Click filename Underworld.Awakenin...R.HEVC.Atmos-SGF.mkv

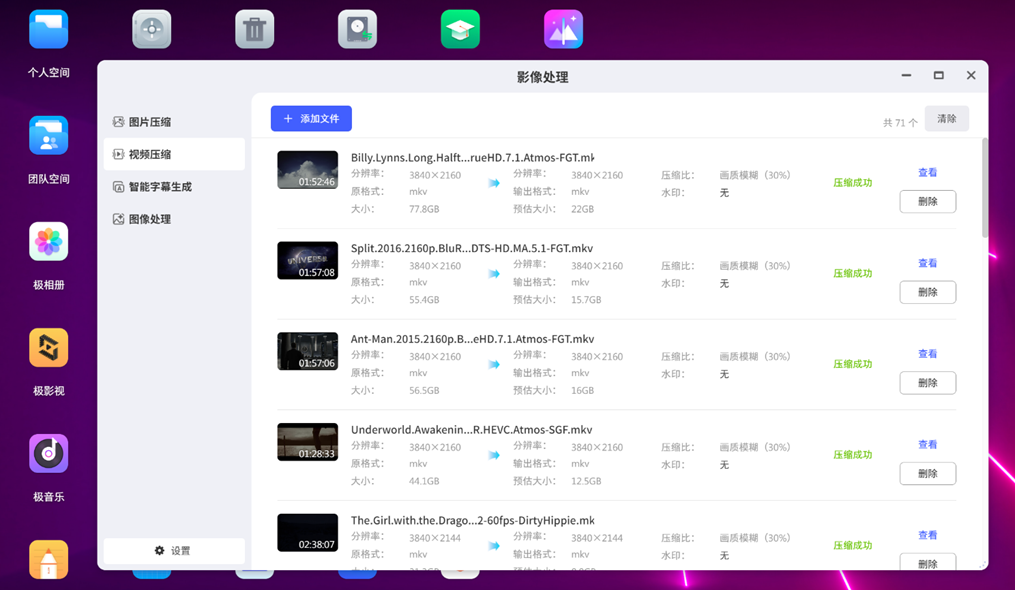click(471, 429)
